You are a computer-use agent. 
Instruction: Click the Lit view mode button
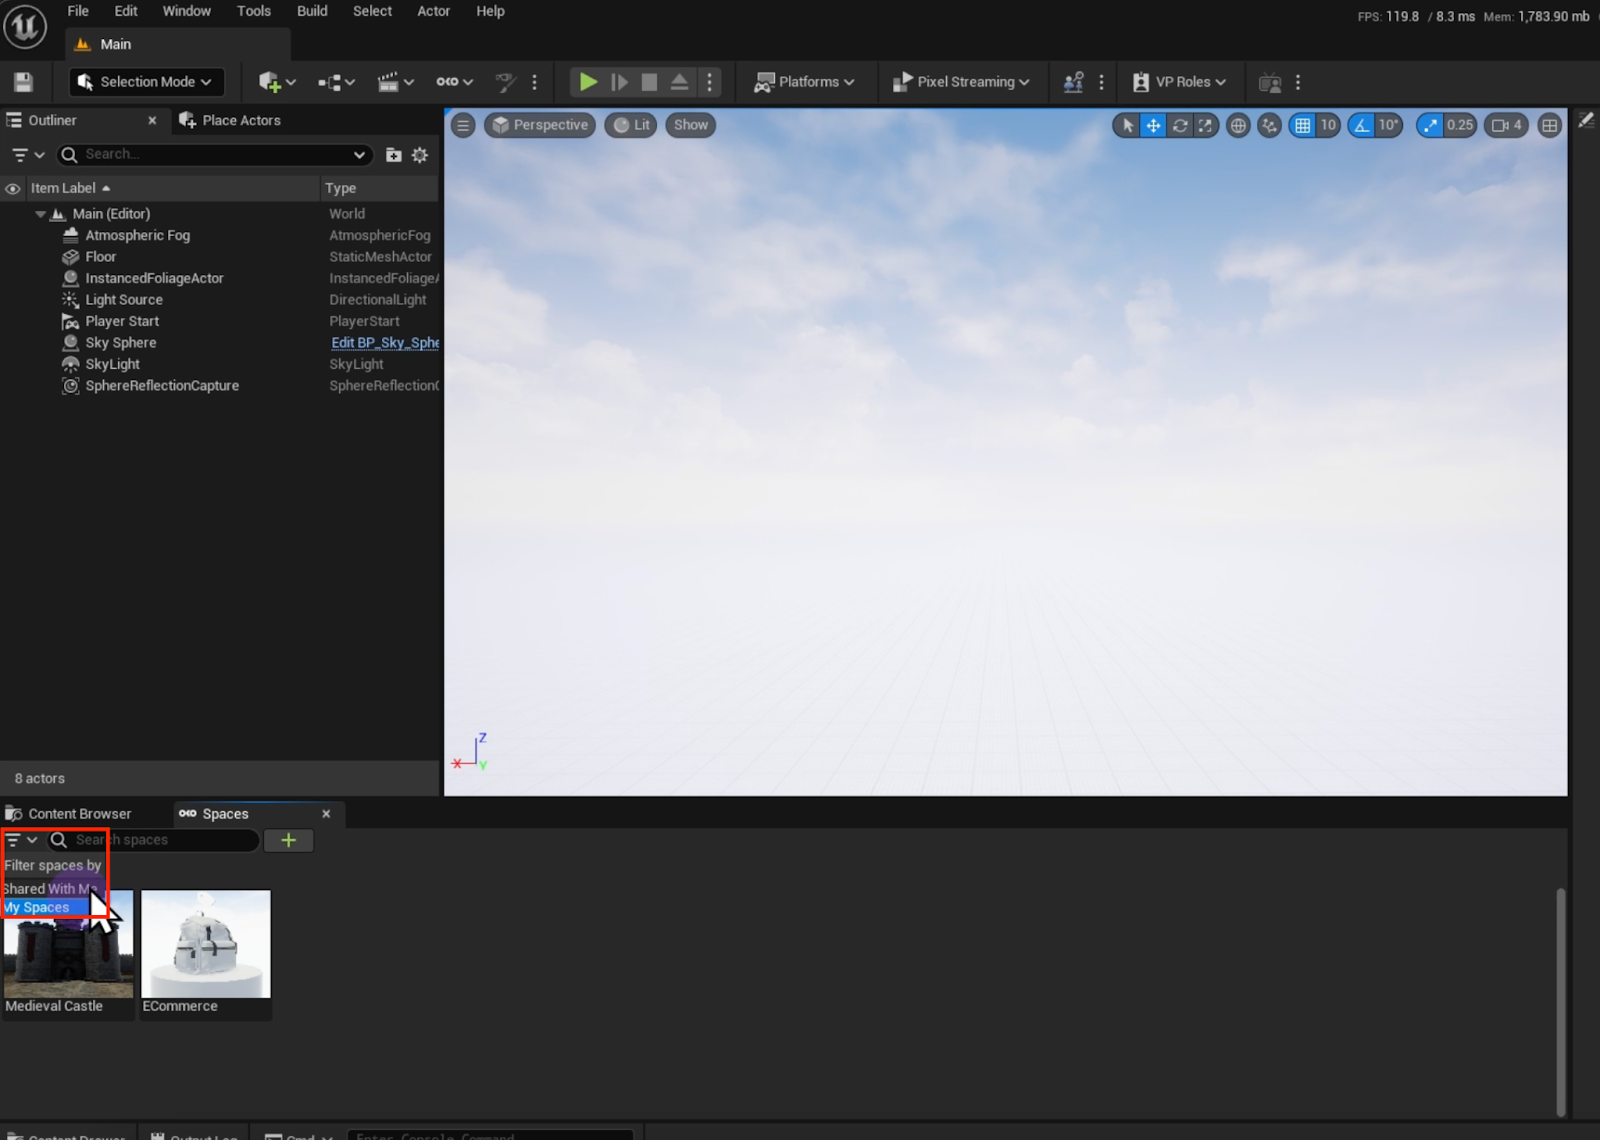click(631, 125)
